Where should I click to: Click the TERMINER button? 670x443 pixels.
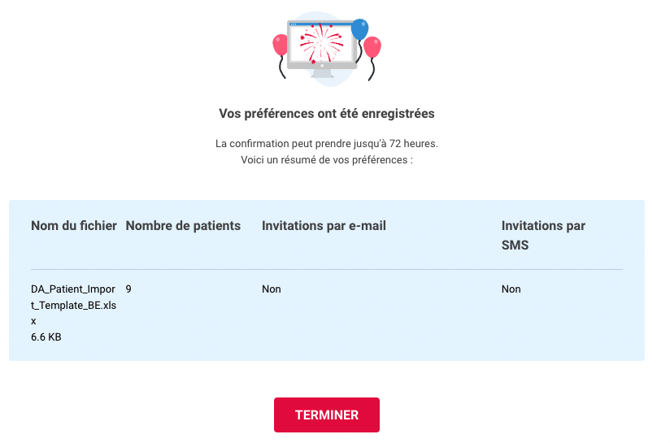[x=326, y=415]
